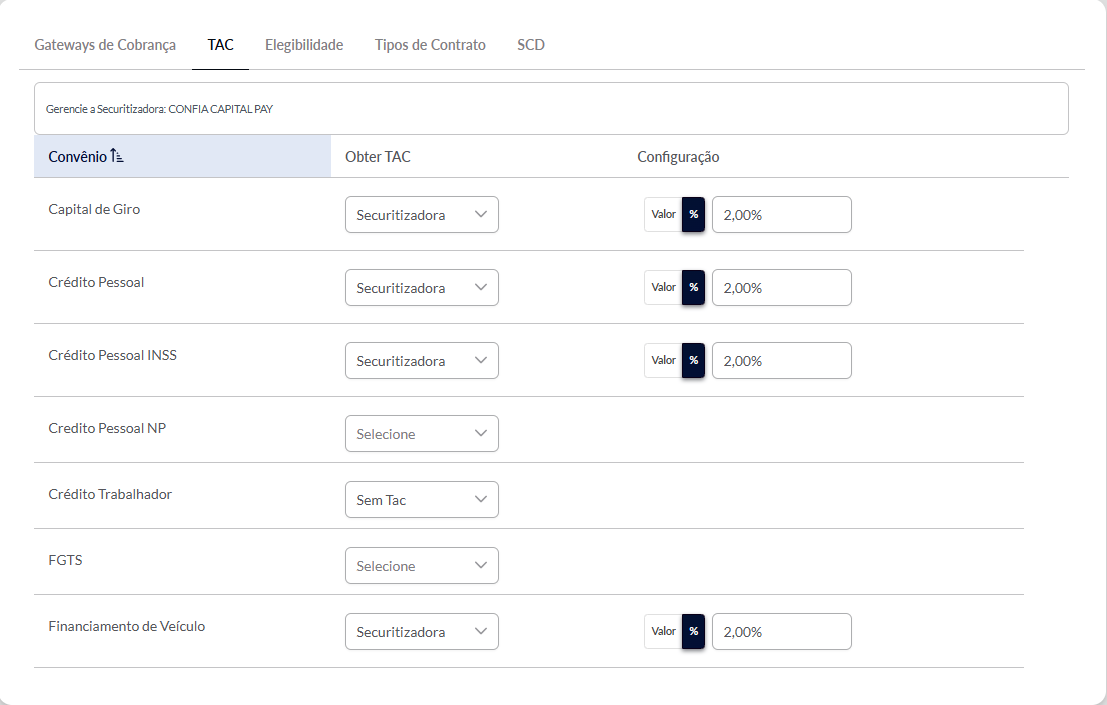Viewport: 1107px width, 705px height.
Task: Choose Valor option for Capital de Giro
Action: point(663,215)
